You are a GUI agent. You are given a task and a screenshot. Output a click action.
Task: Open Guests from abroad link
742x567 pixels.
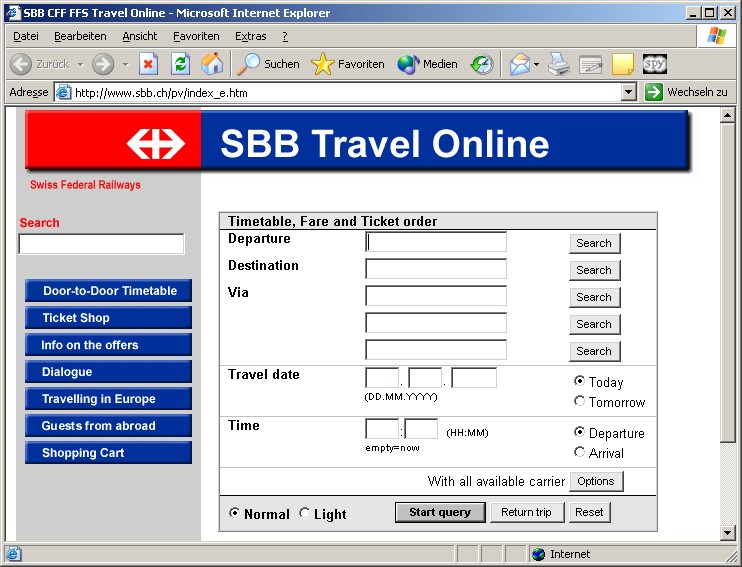pos(108,425)
